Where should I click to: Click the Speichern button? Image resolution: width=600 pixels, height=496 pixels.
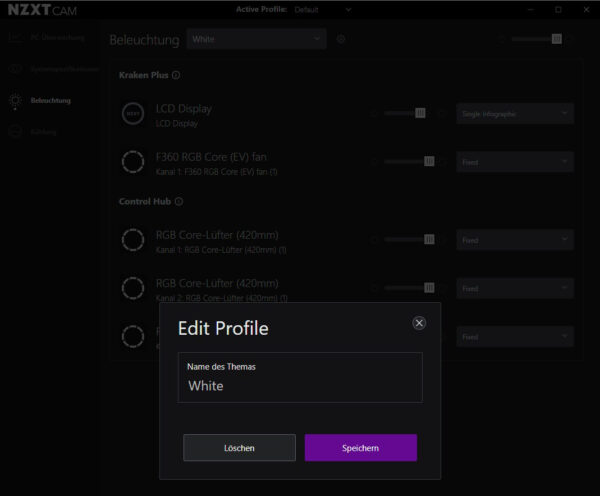point(360,448)
